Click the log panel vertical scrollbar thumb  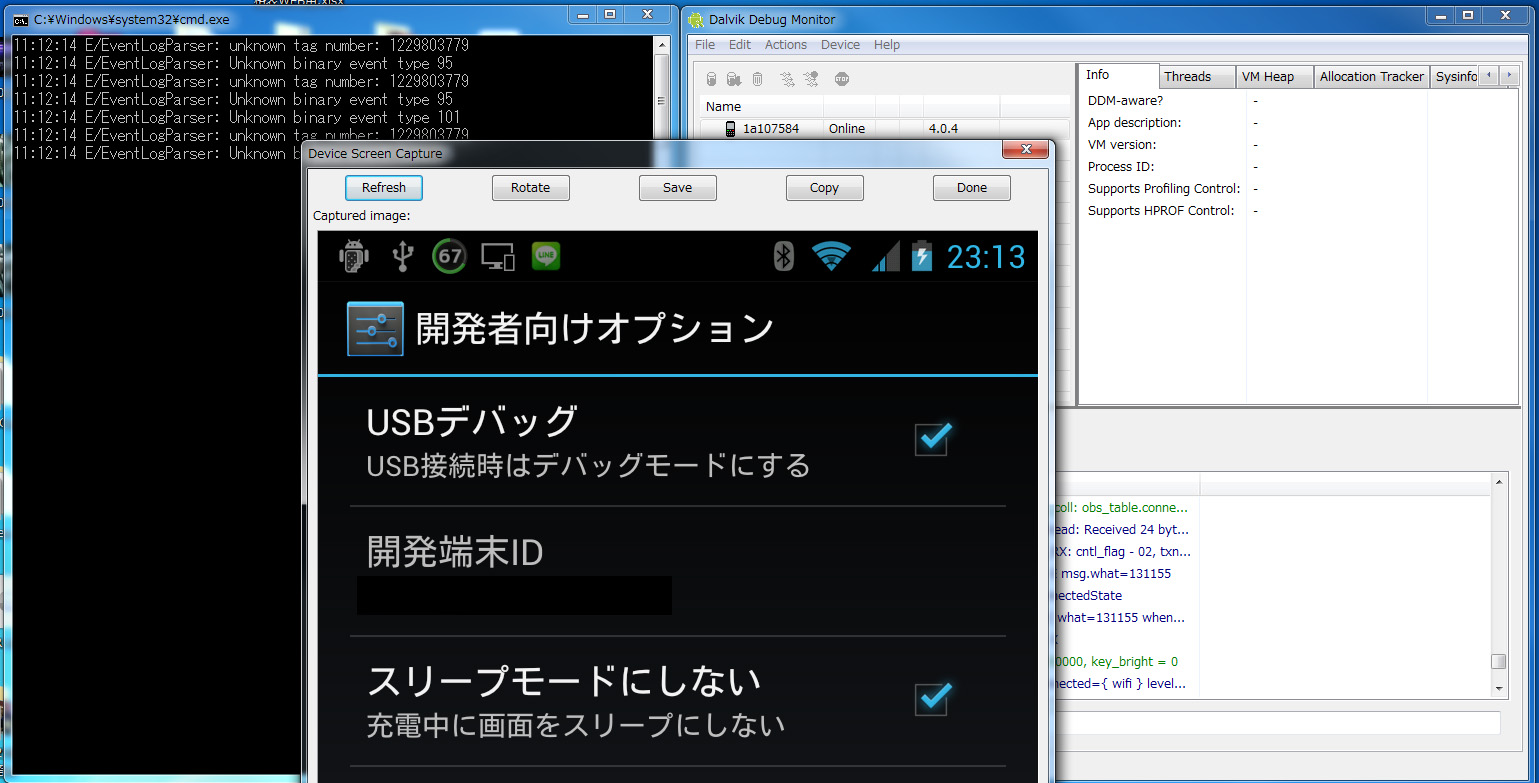coord(1498,662)
